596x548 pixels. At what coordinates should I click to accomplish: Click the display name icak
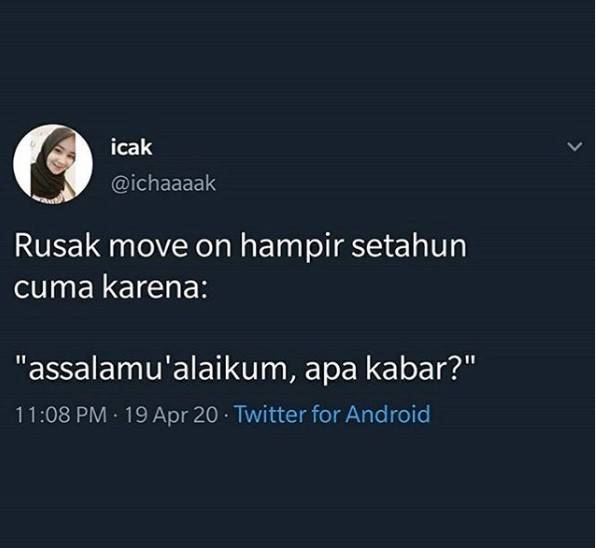[132, 147]
